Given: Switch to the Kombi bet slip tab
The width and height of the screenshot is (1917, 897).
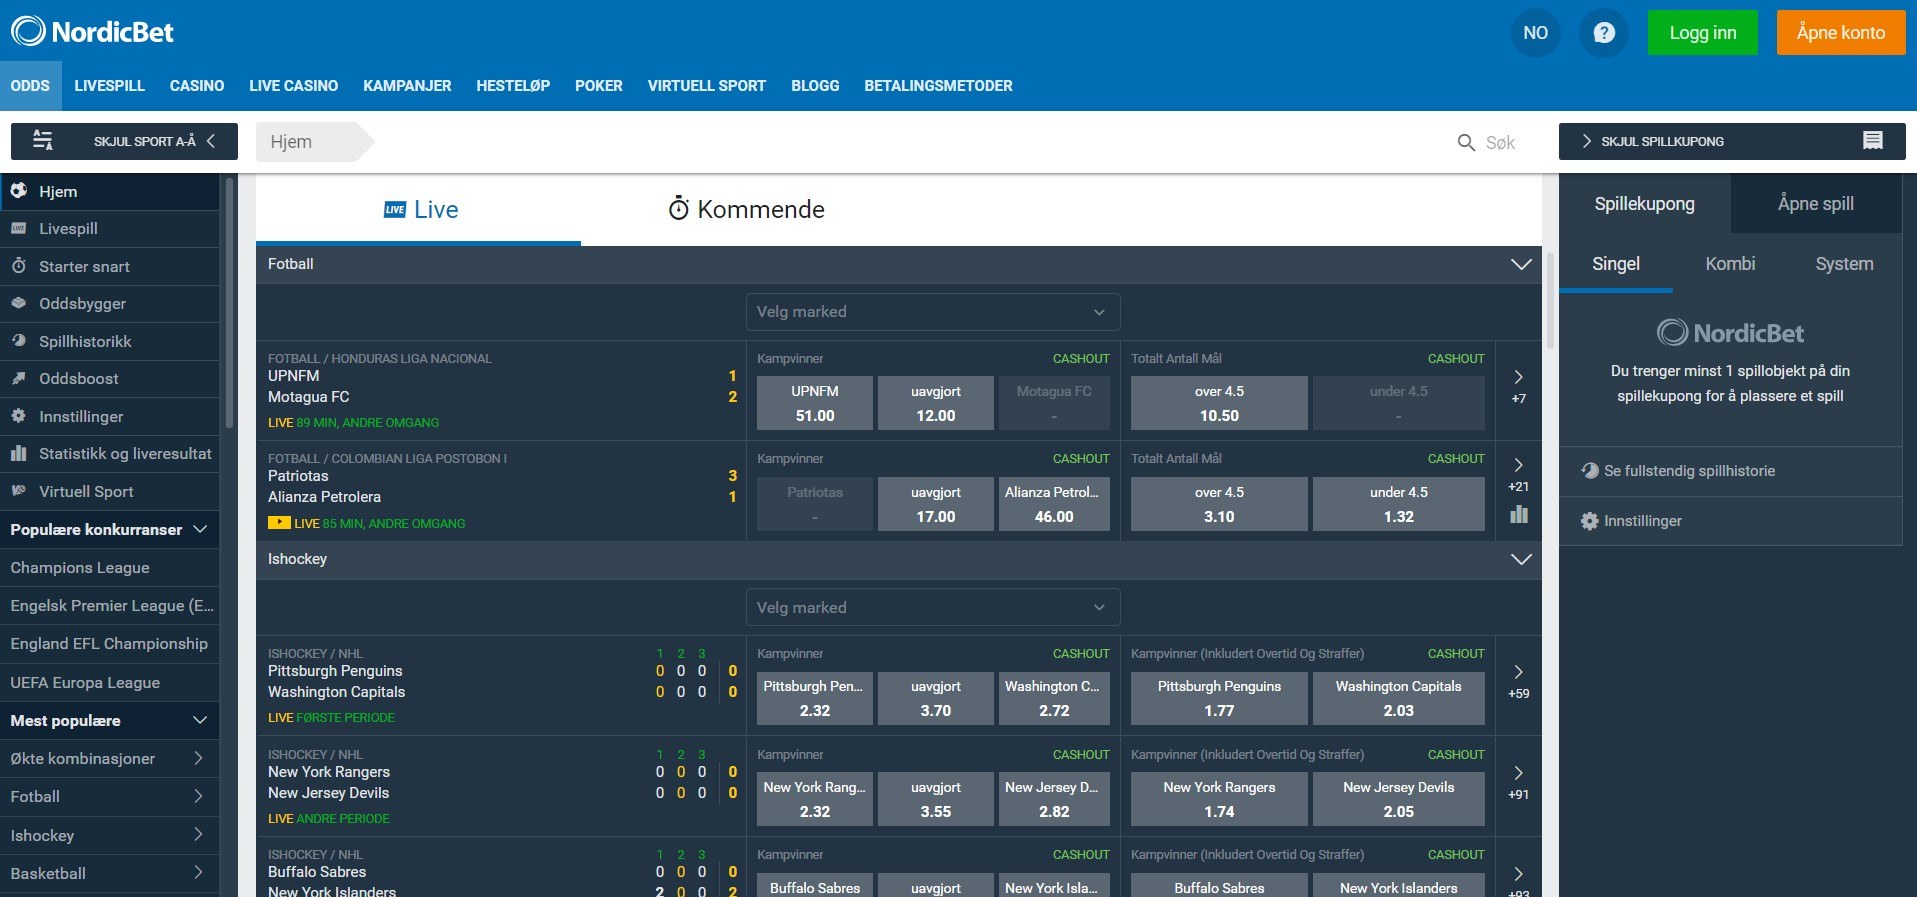Looking at the screenshot, I should point(1730,264).
